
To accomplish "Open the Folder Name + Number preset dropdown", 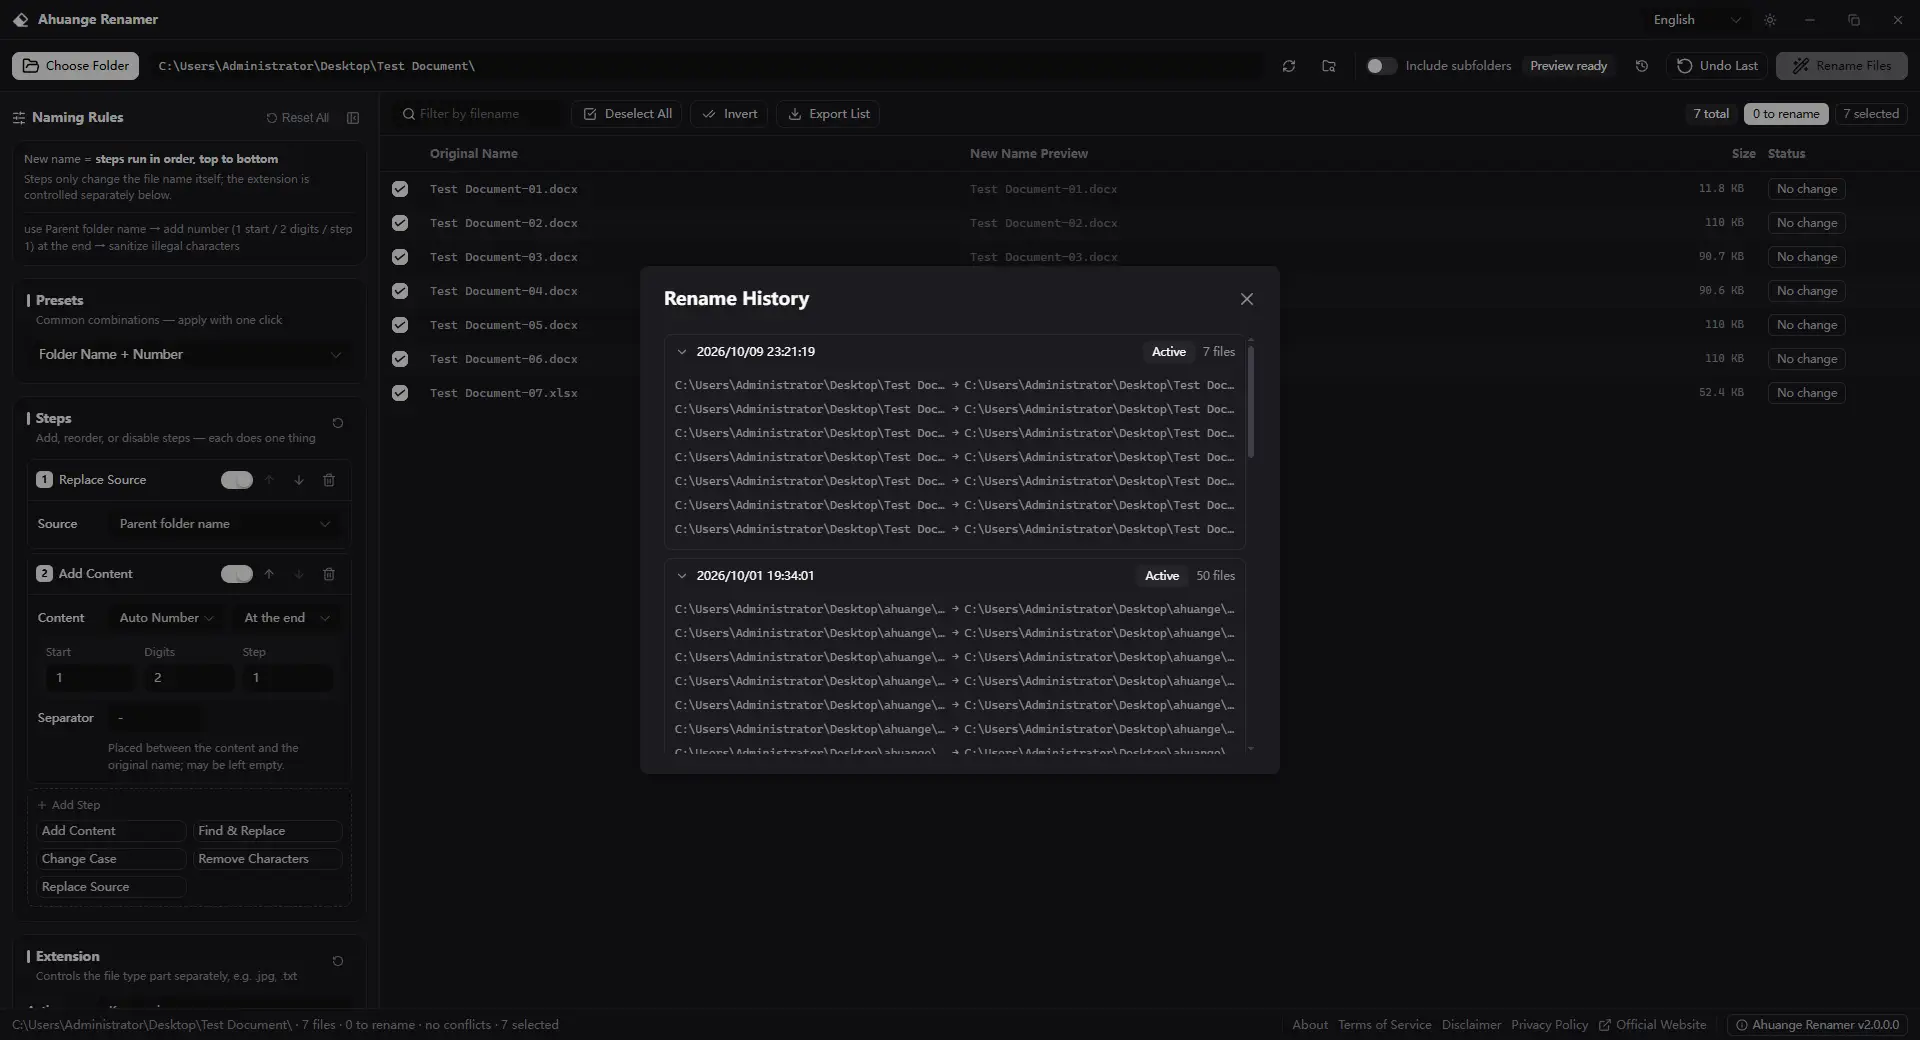I will pos(189,355).
